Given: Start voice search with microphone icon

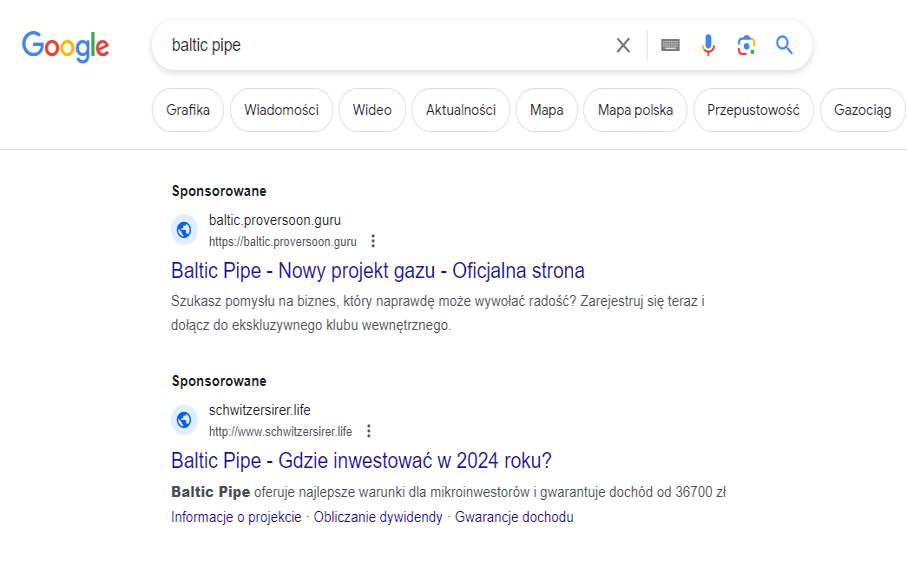Looking at the screenshot, I should [708, 45].
